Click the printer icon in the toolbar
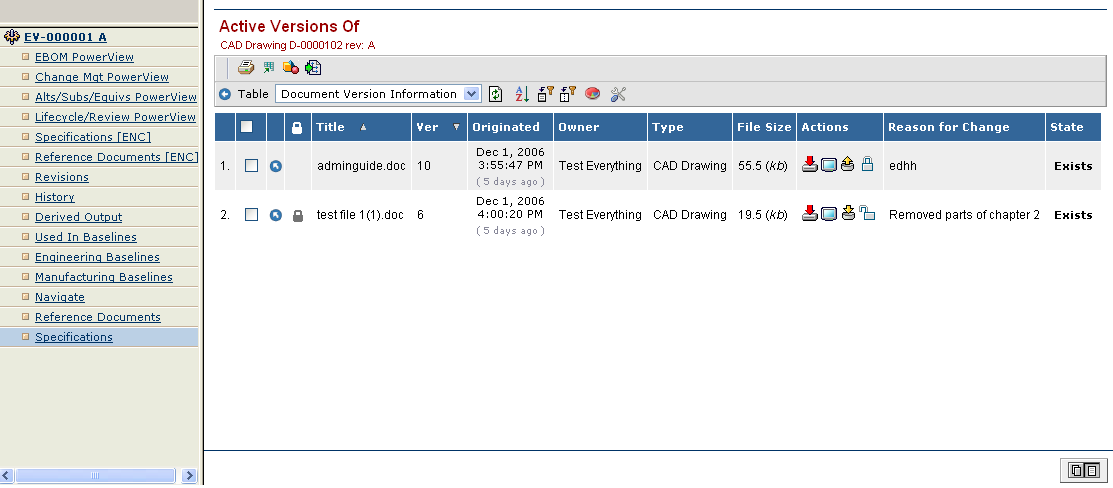The image size is (1113, 488). click(x=245, y=68)
